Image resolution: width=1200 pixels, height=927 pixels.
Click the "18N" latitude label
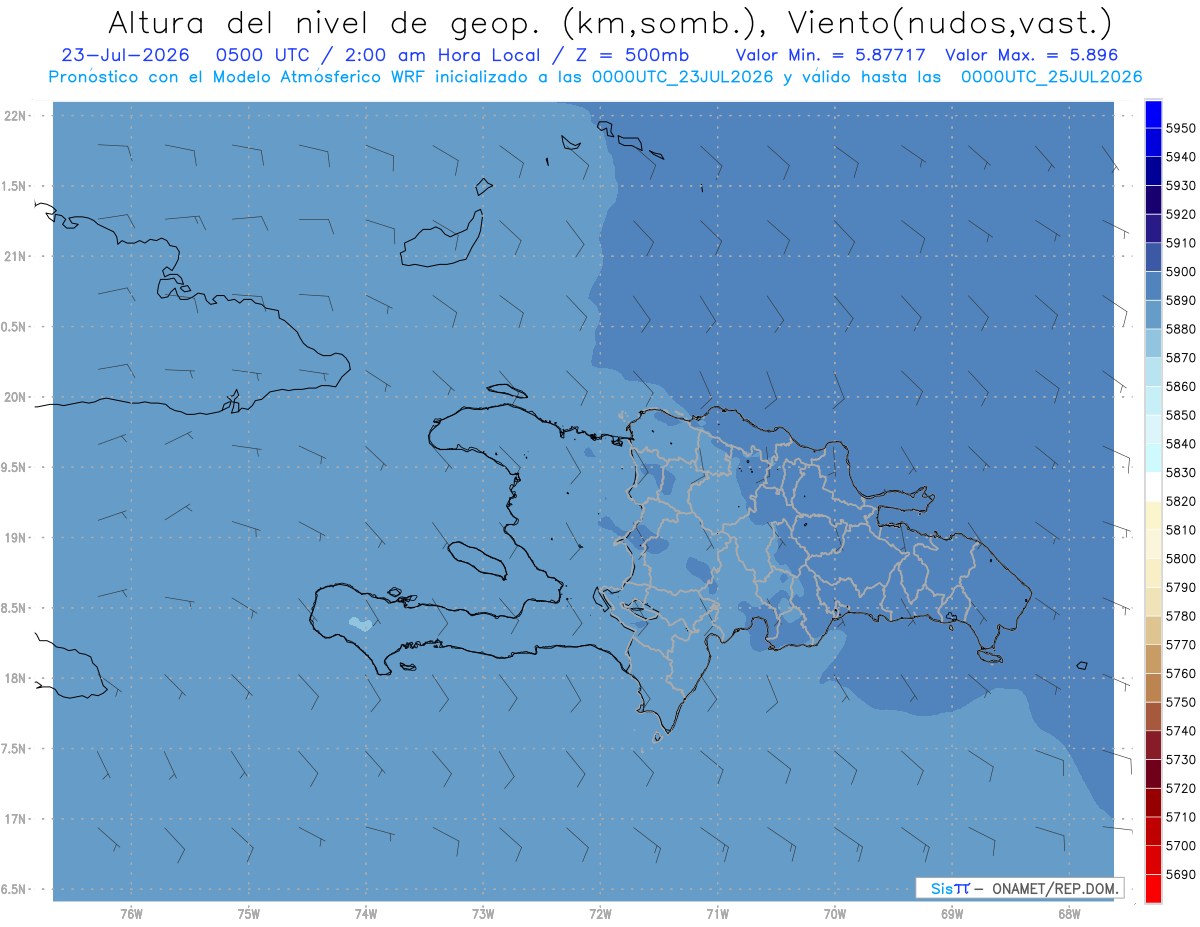point(14,678)
